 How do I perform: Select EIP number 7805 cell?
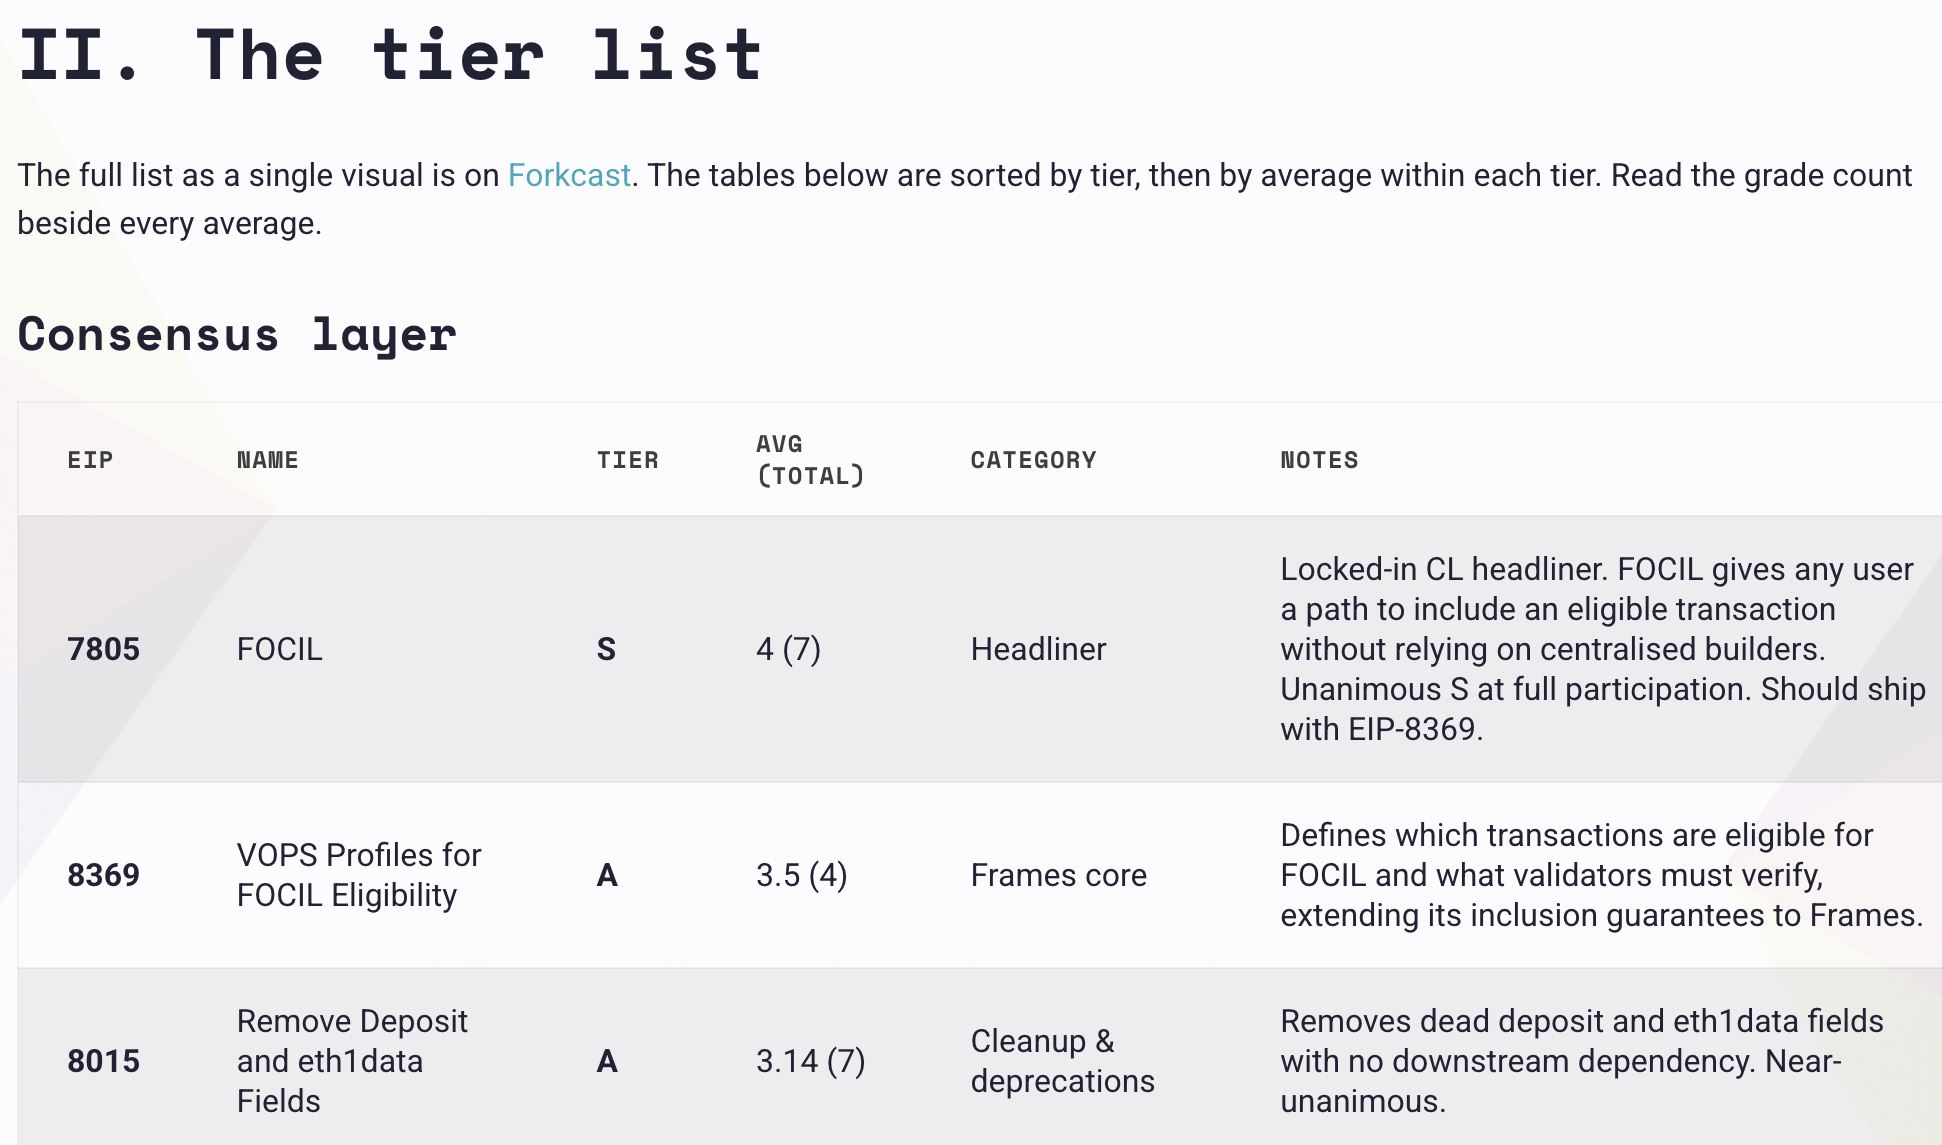click(x=103, y=649)
